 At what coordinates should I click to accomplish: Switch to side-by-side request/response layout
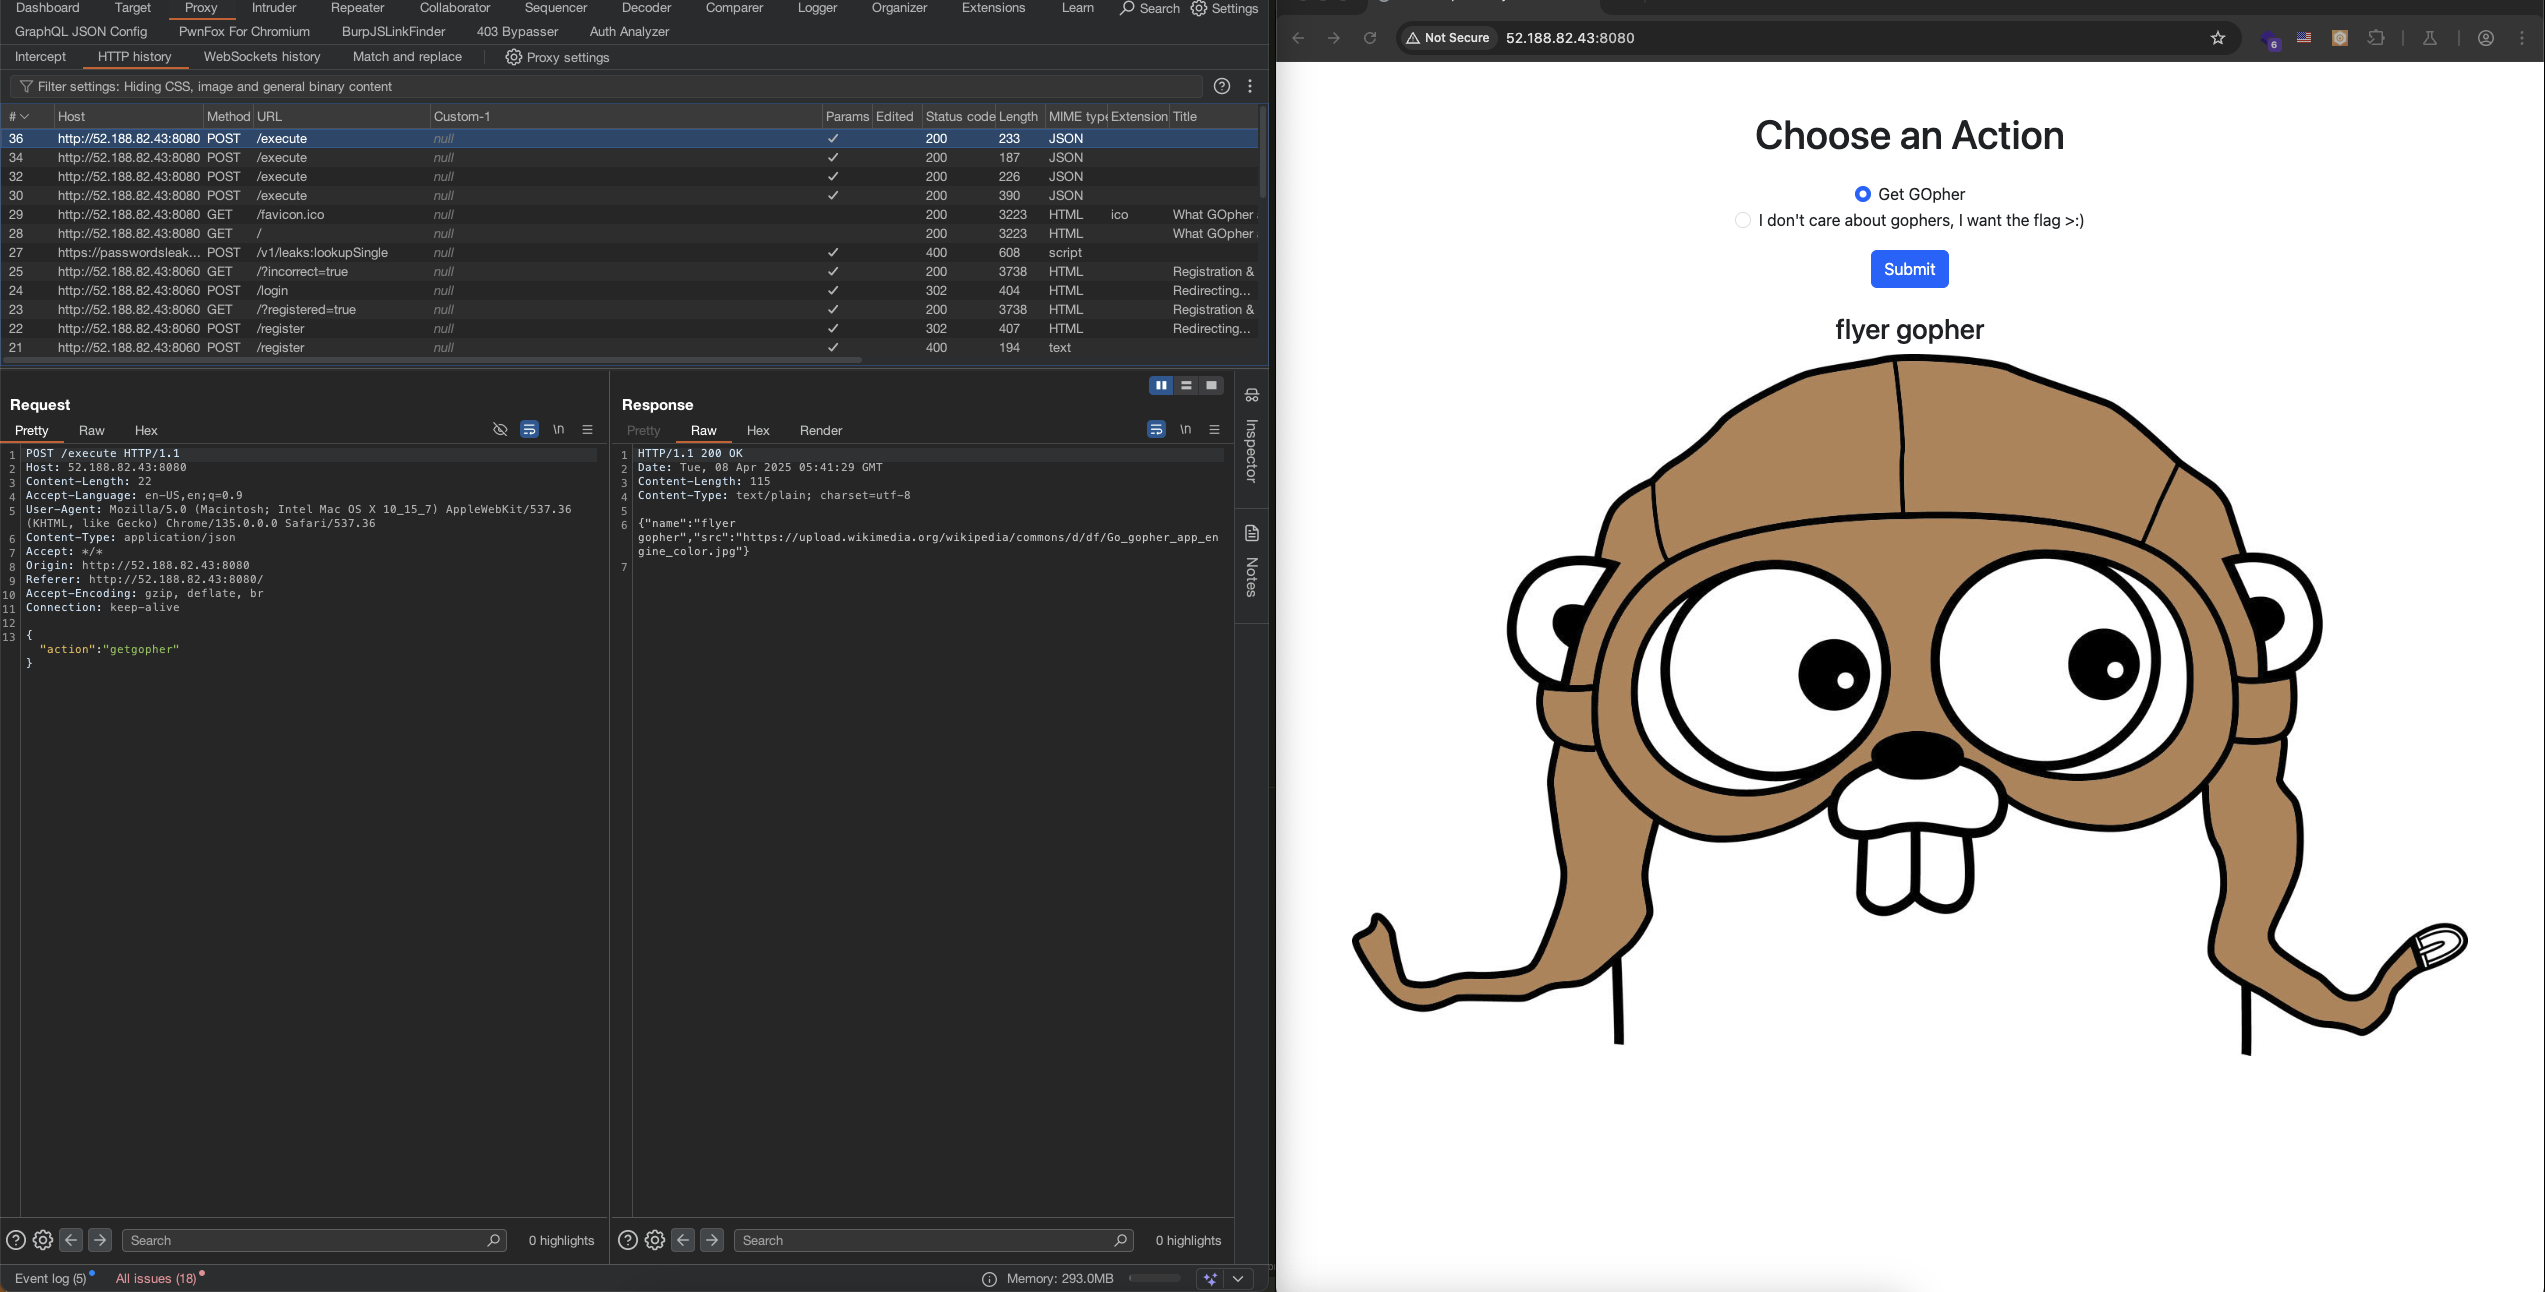(x=1161, y=385)
